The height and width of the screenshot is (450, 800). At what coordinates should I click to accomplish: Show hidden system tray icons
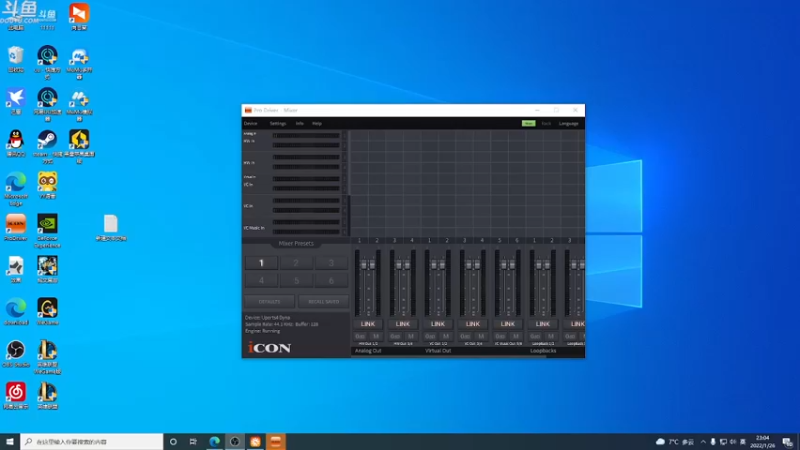tap(703, 441)
